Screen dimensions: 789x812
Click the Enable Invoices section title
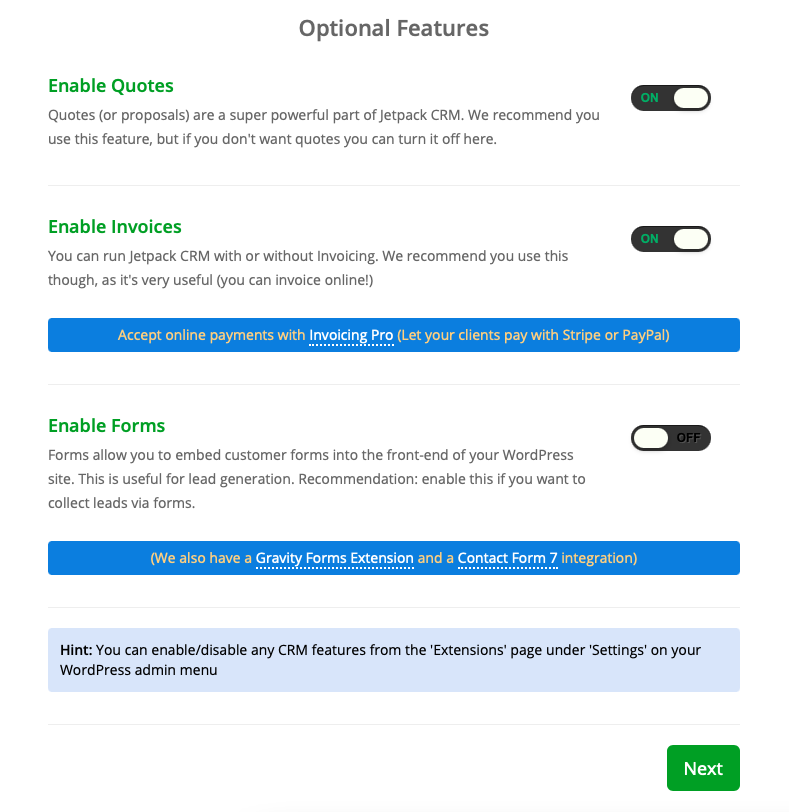(115, 227)
